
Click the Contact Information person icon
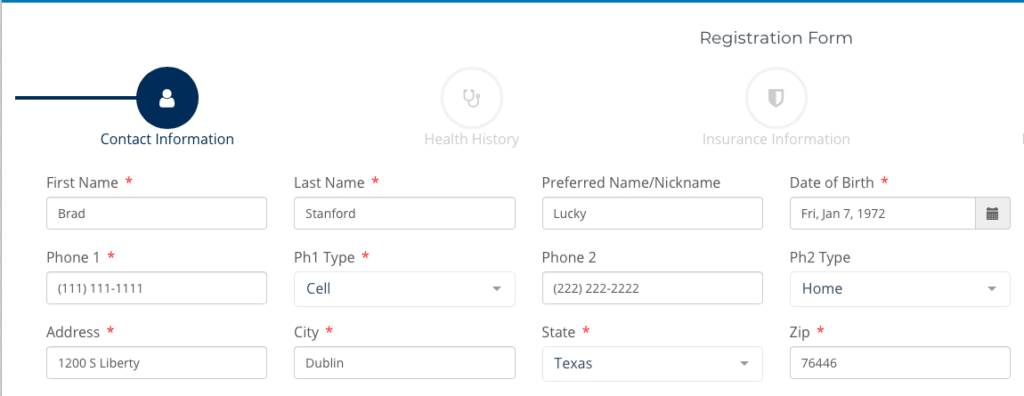coord(167,98)
